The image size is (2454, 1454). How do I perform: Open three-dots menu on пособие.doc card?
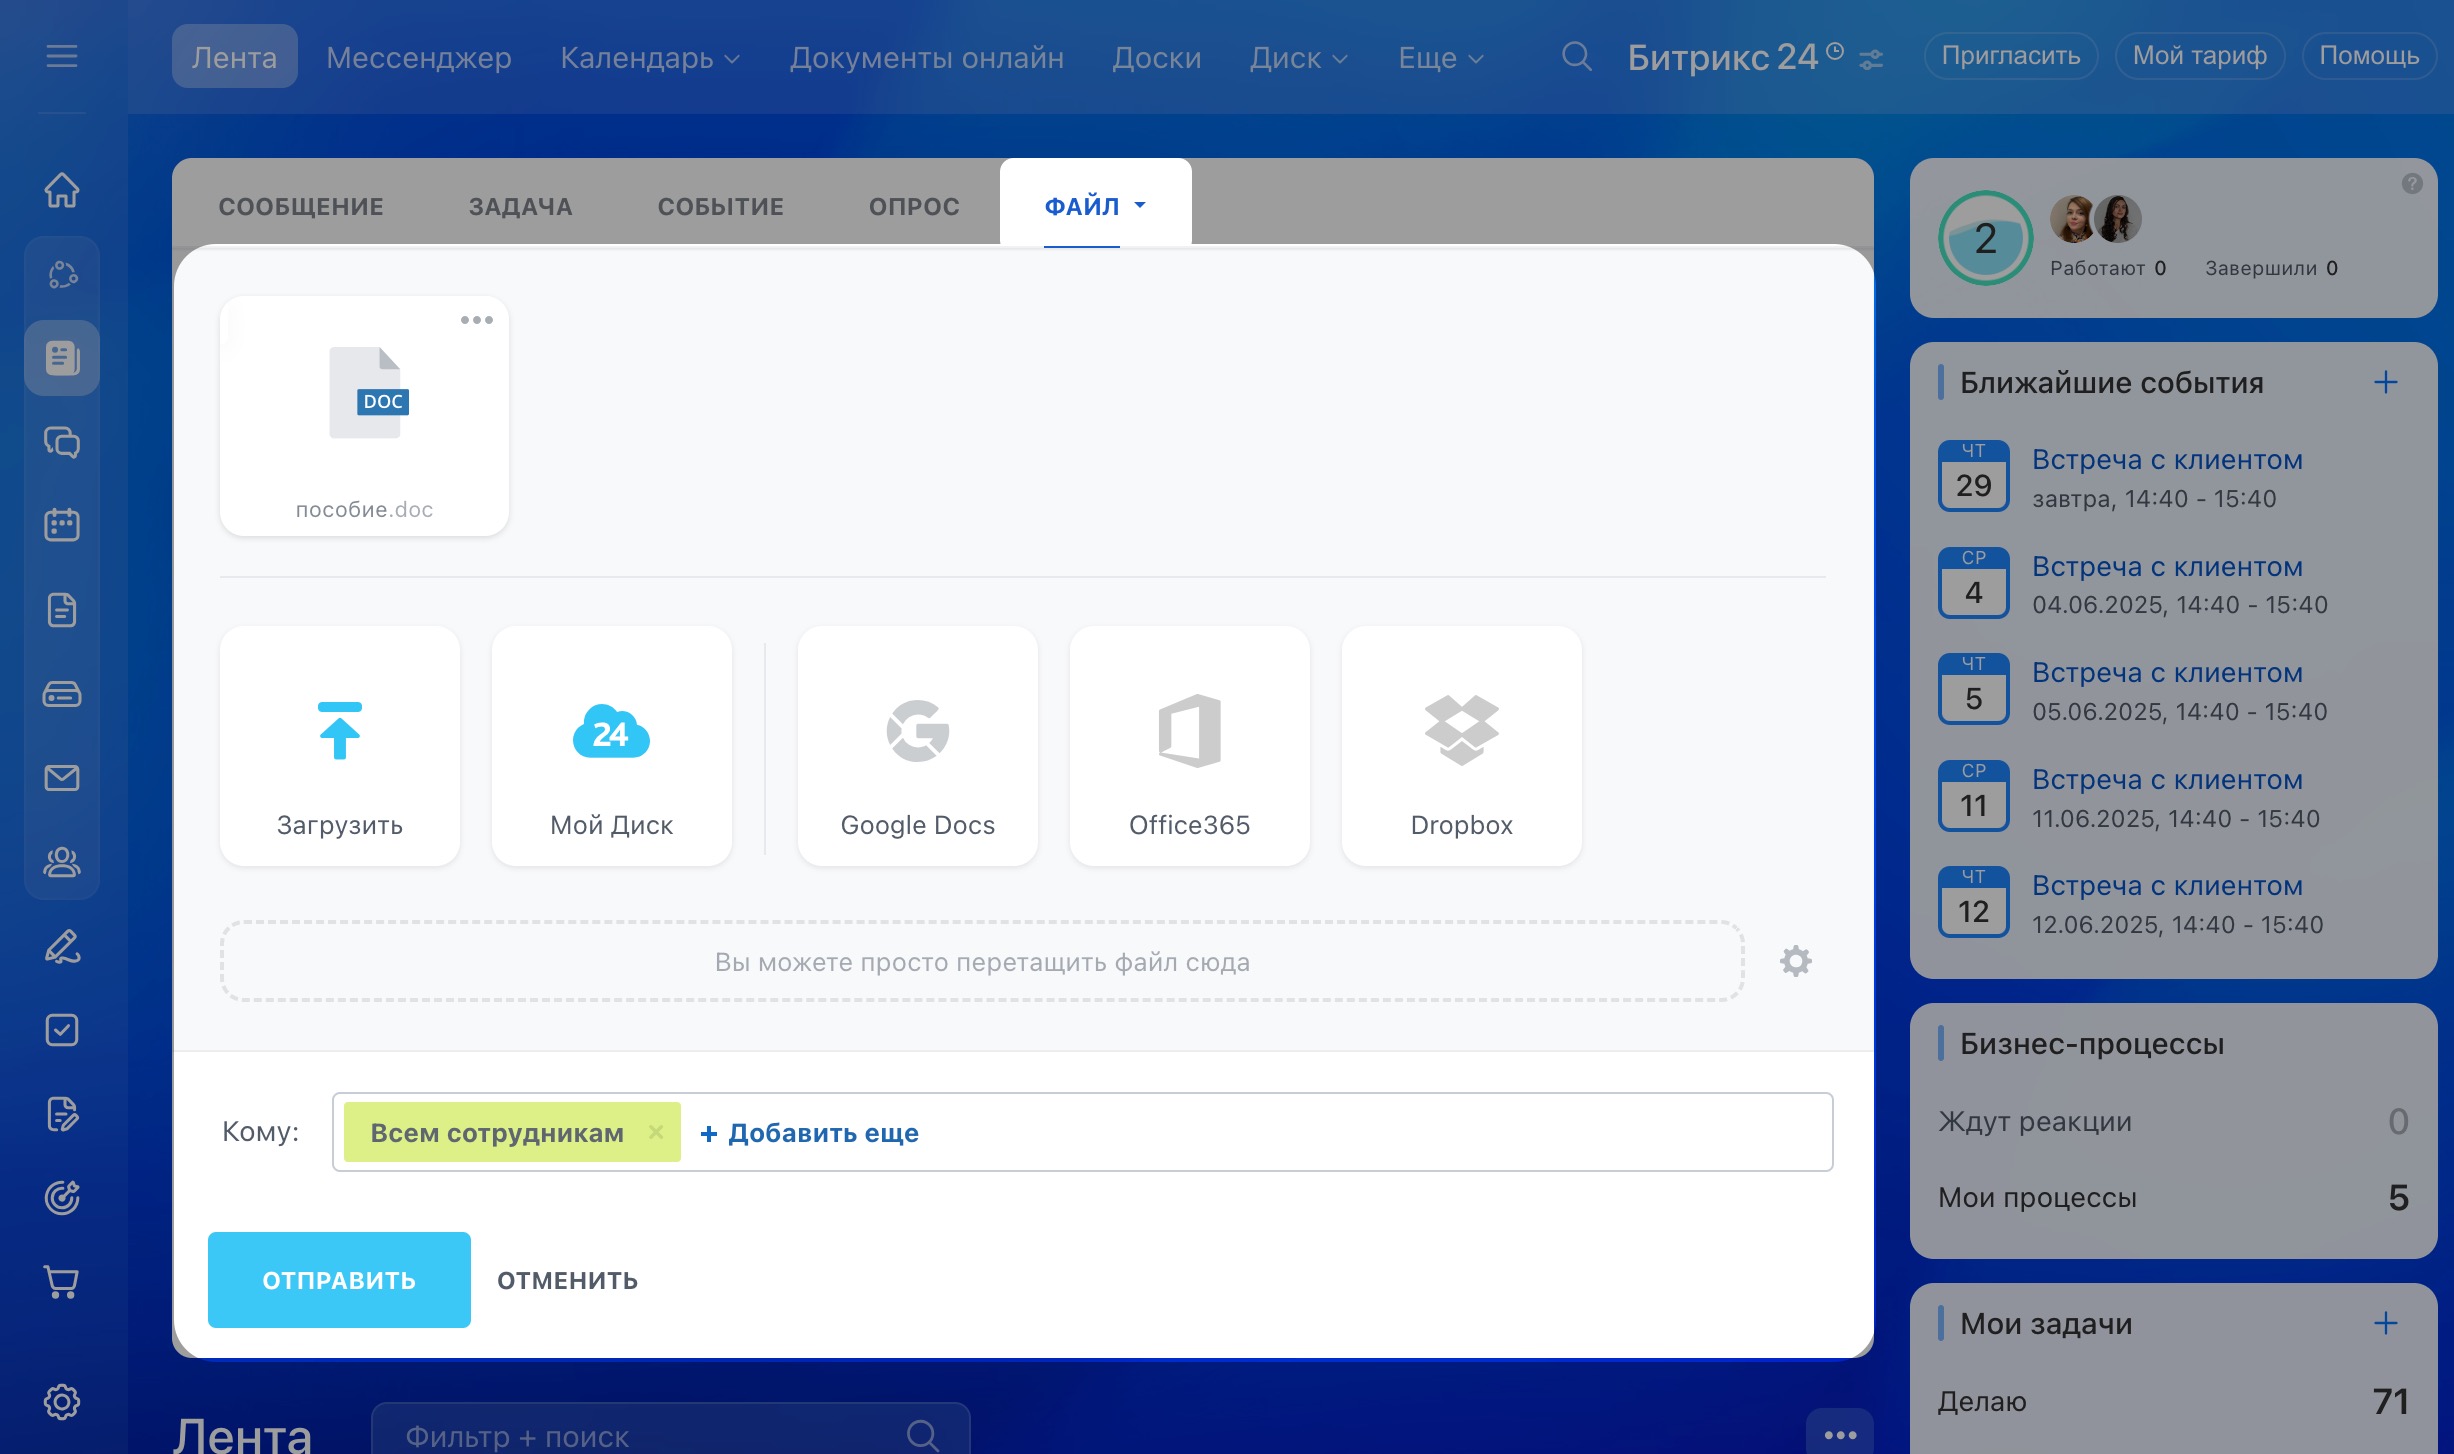point(477,320)
